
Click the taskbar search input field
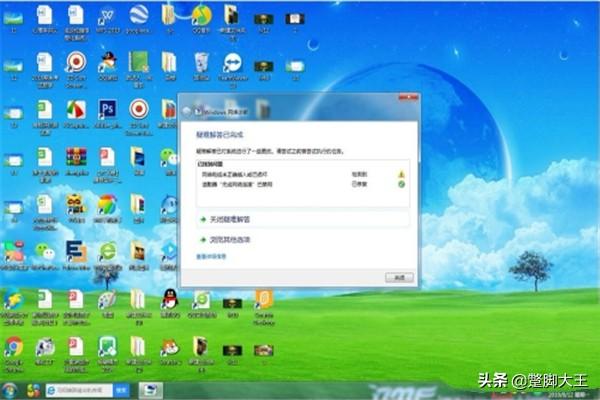80,390
